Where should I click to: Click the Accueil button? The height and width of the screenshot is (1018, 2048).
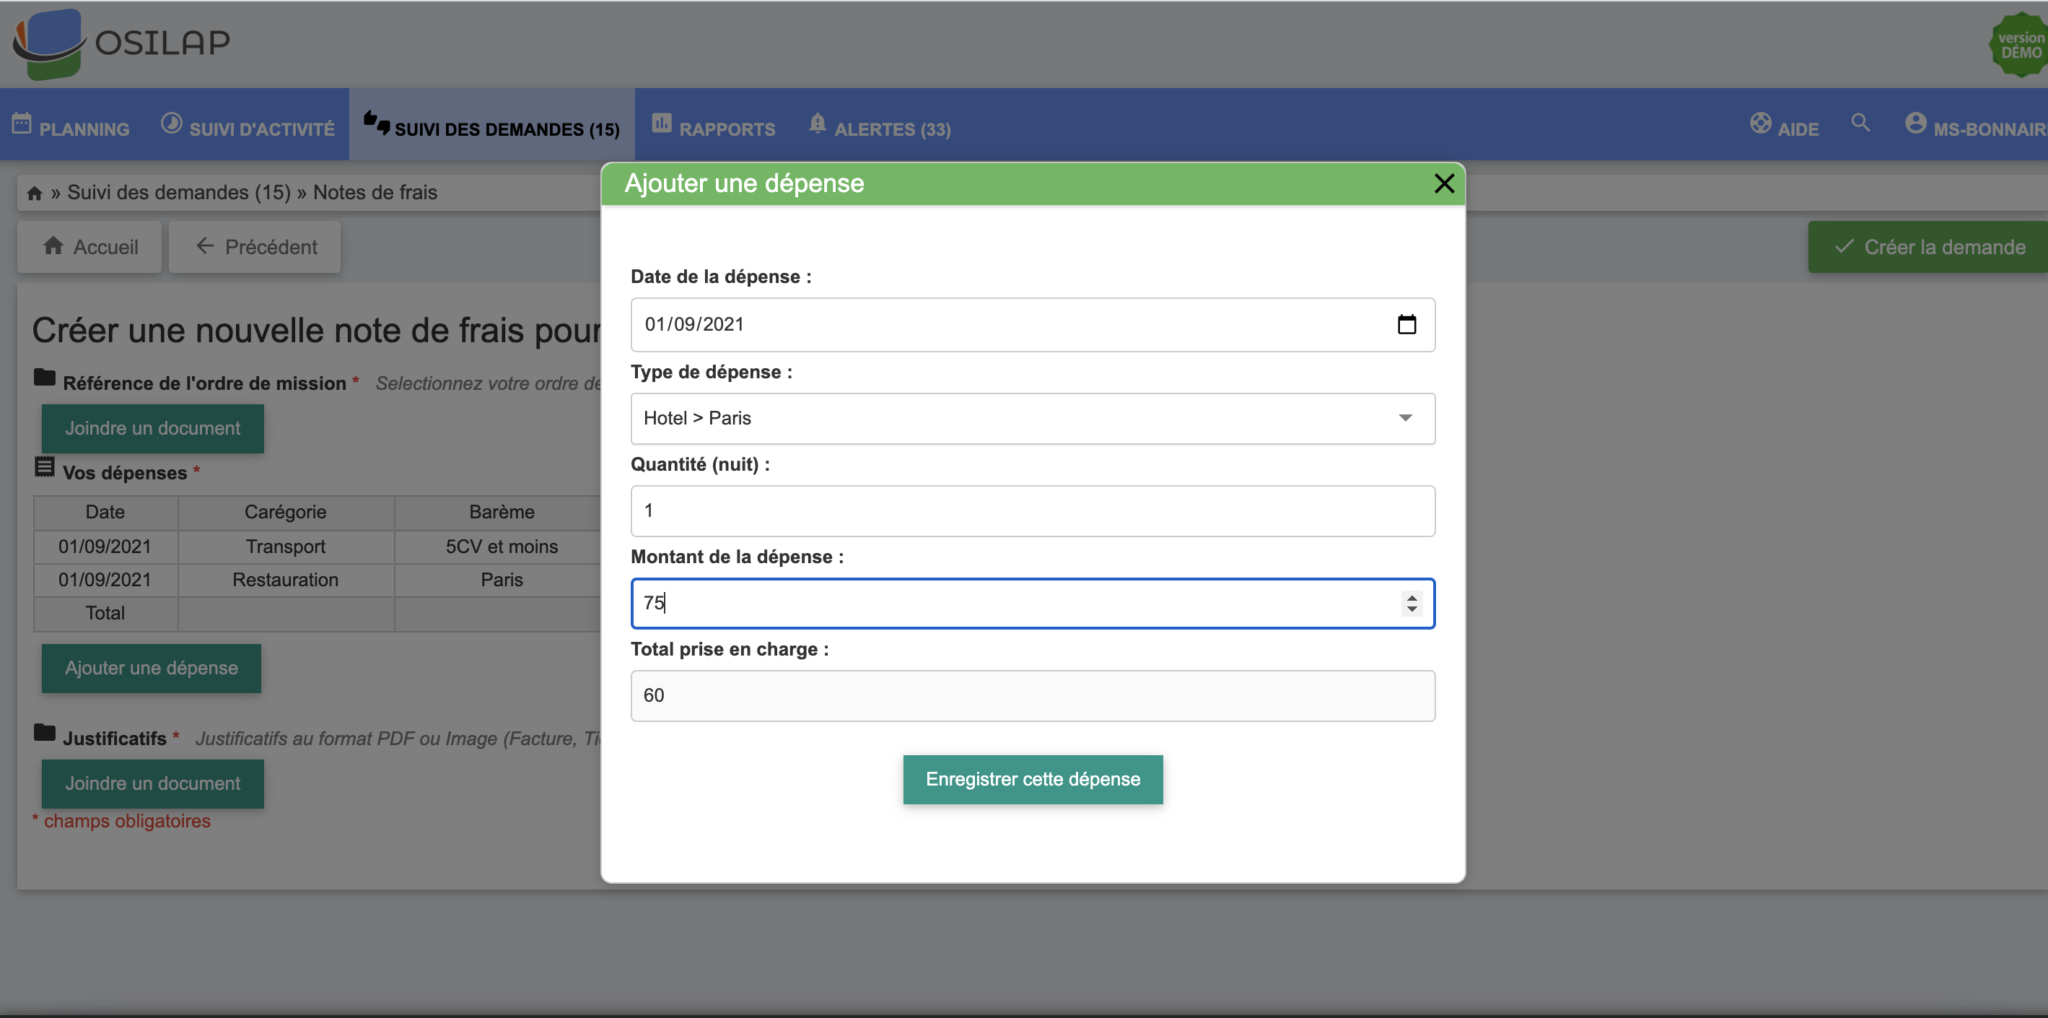pos(90,247)
